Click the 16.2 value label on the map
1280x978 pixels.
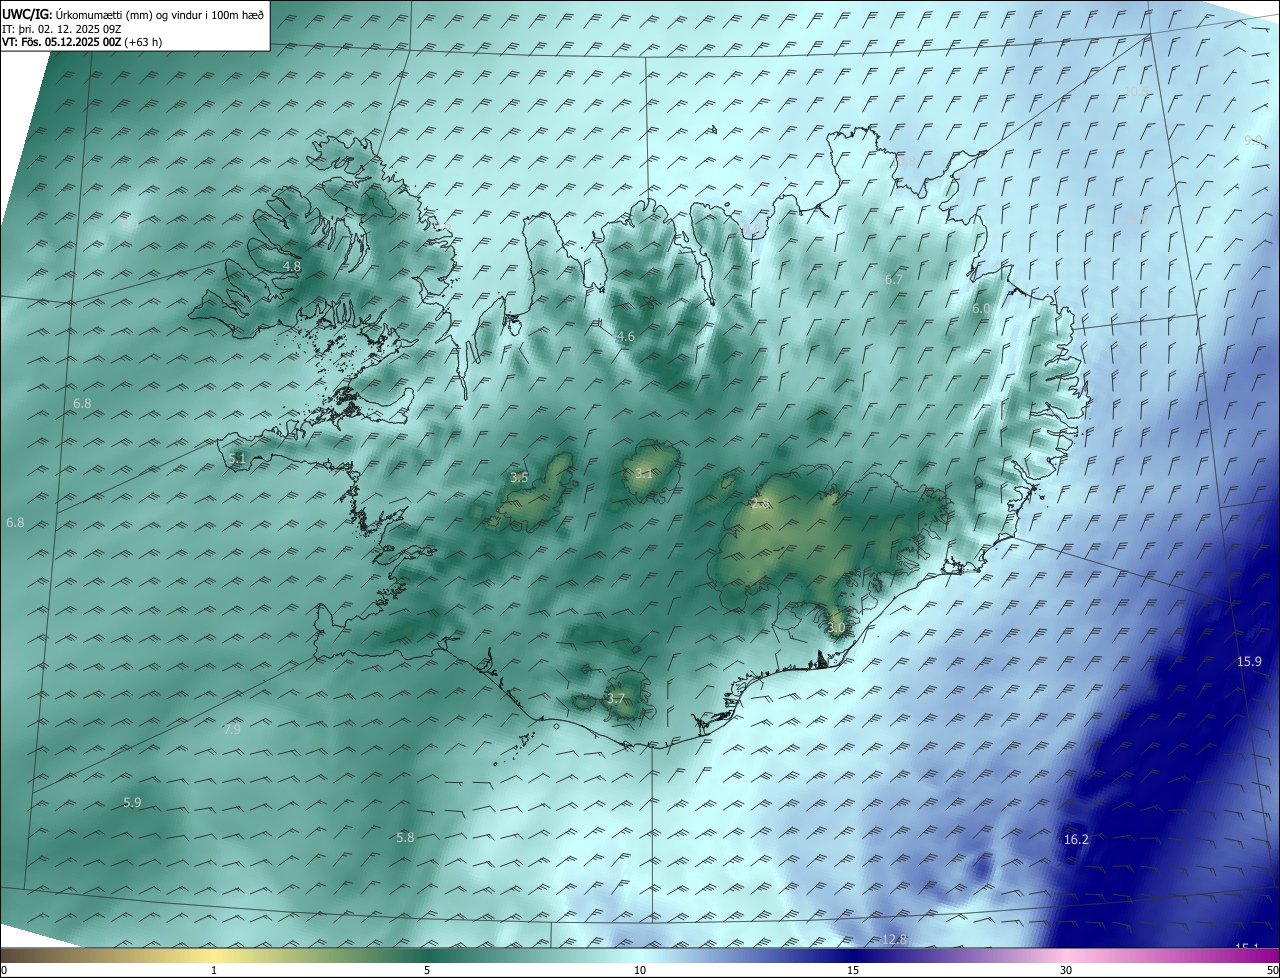pos(1076,840)
